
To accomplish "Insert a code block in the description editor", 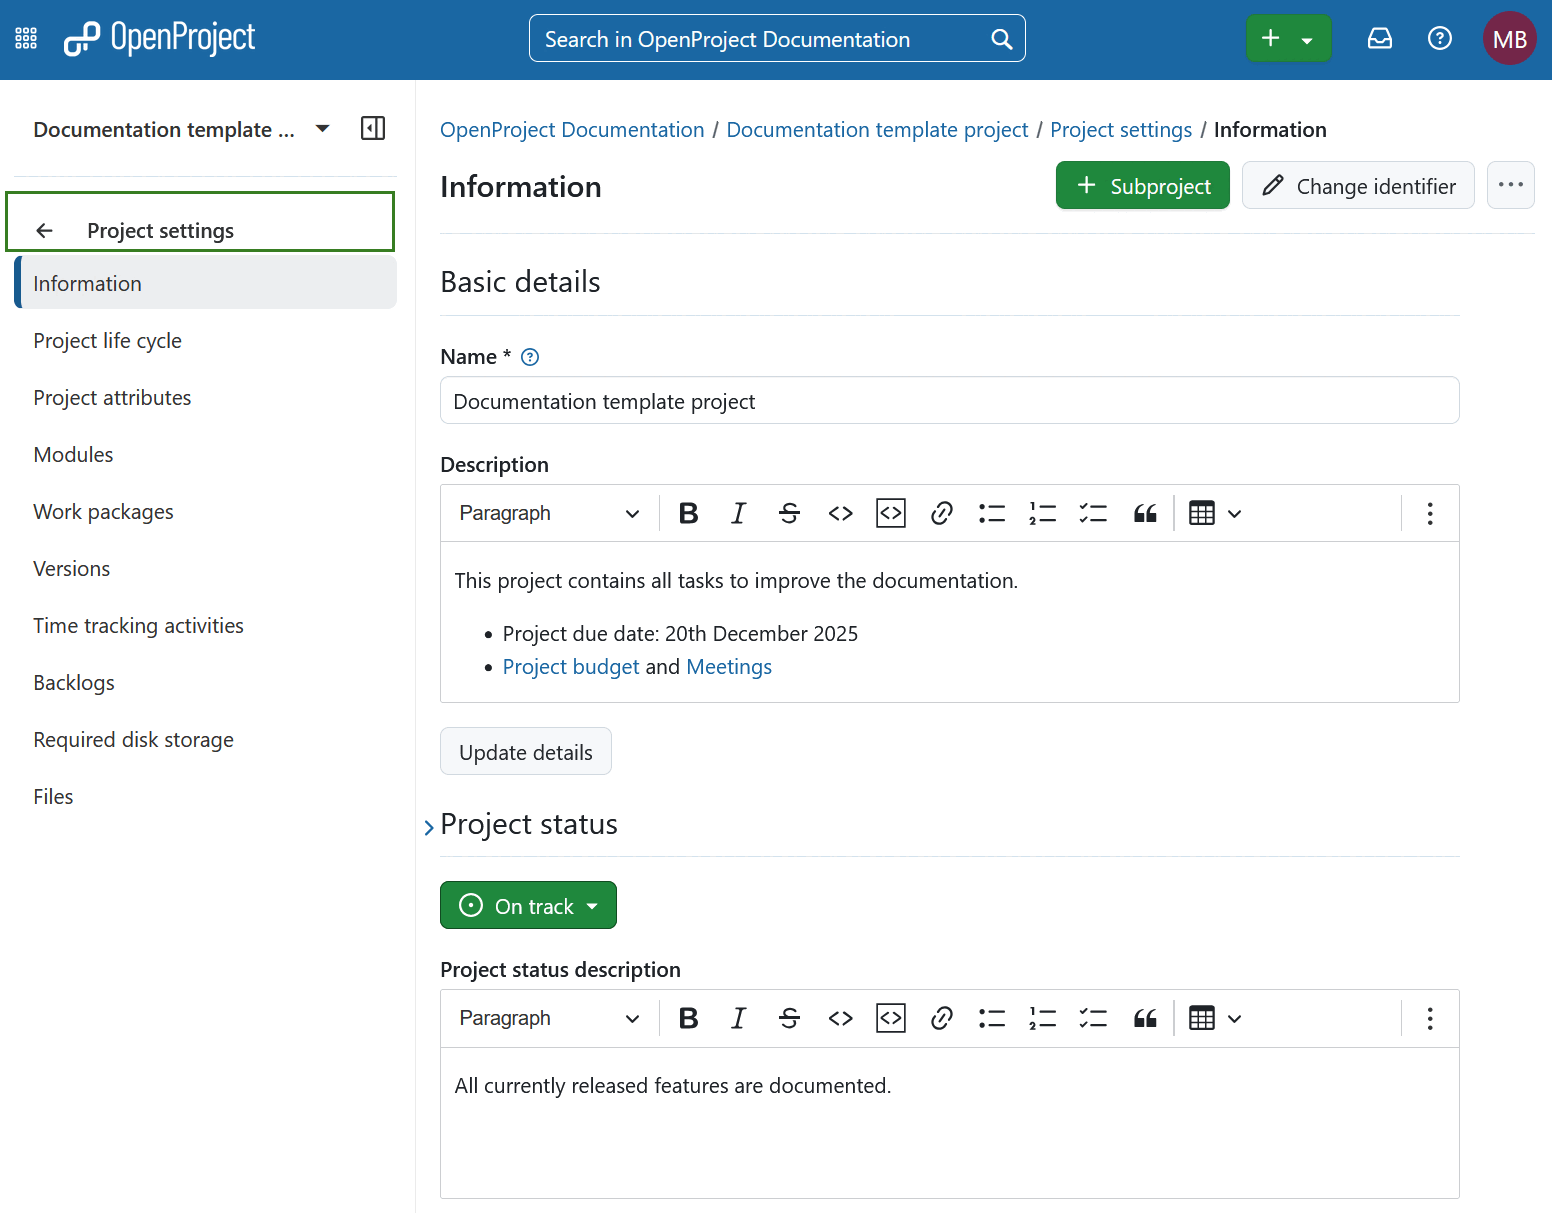I will [x=889, y=512].
